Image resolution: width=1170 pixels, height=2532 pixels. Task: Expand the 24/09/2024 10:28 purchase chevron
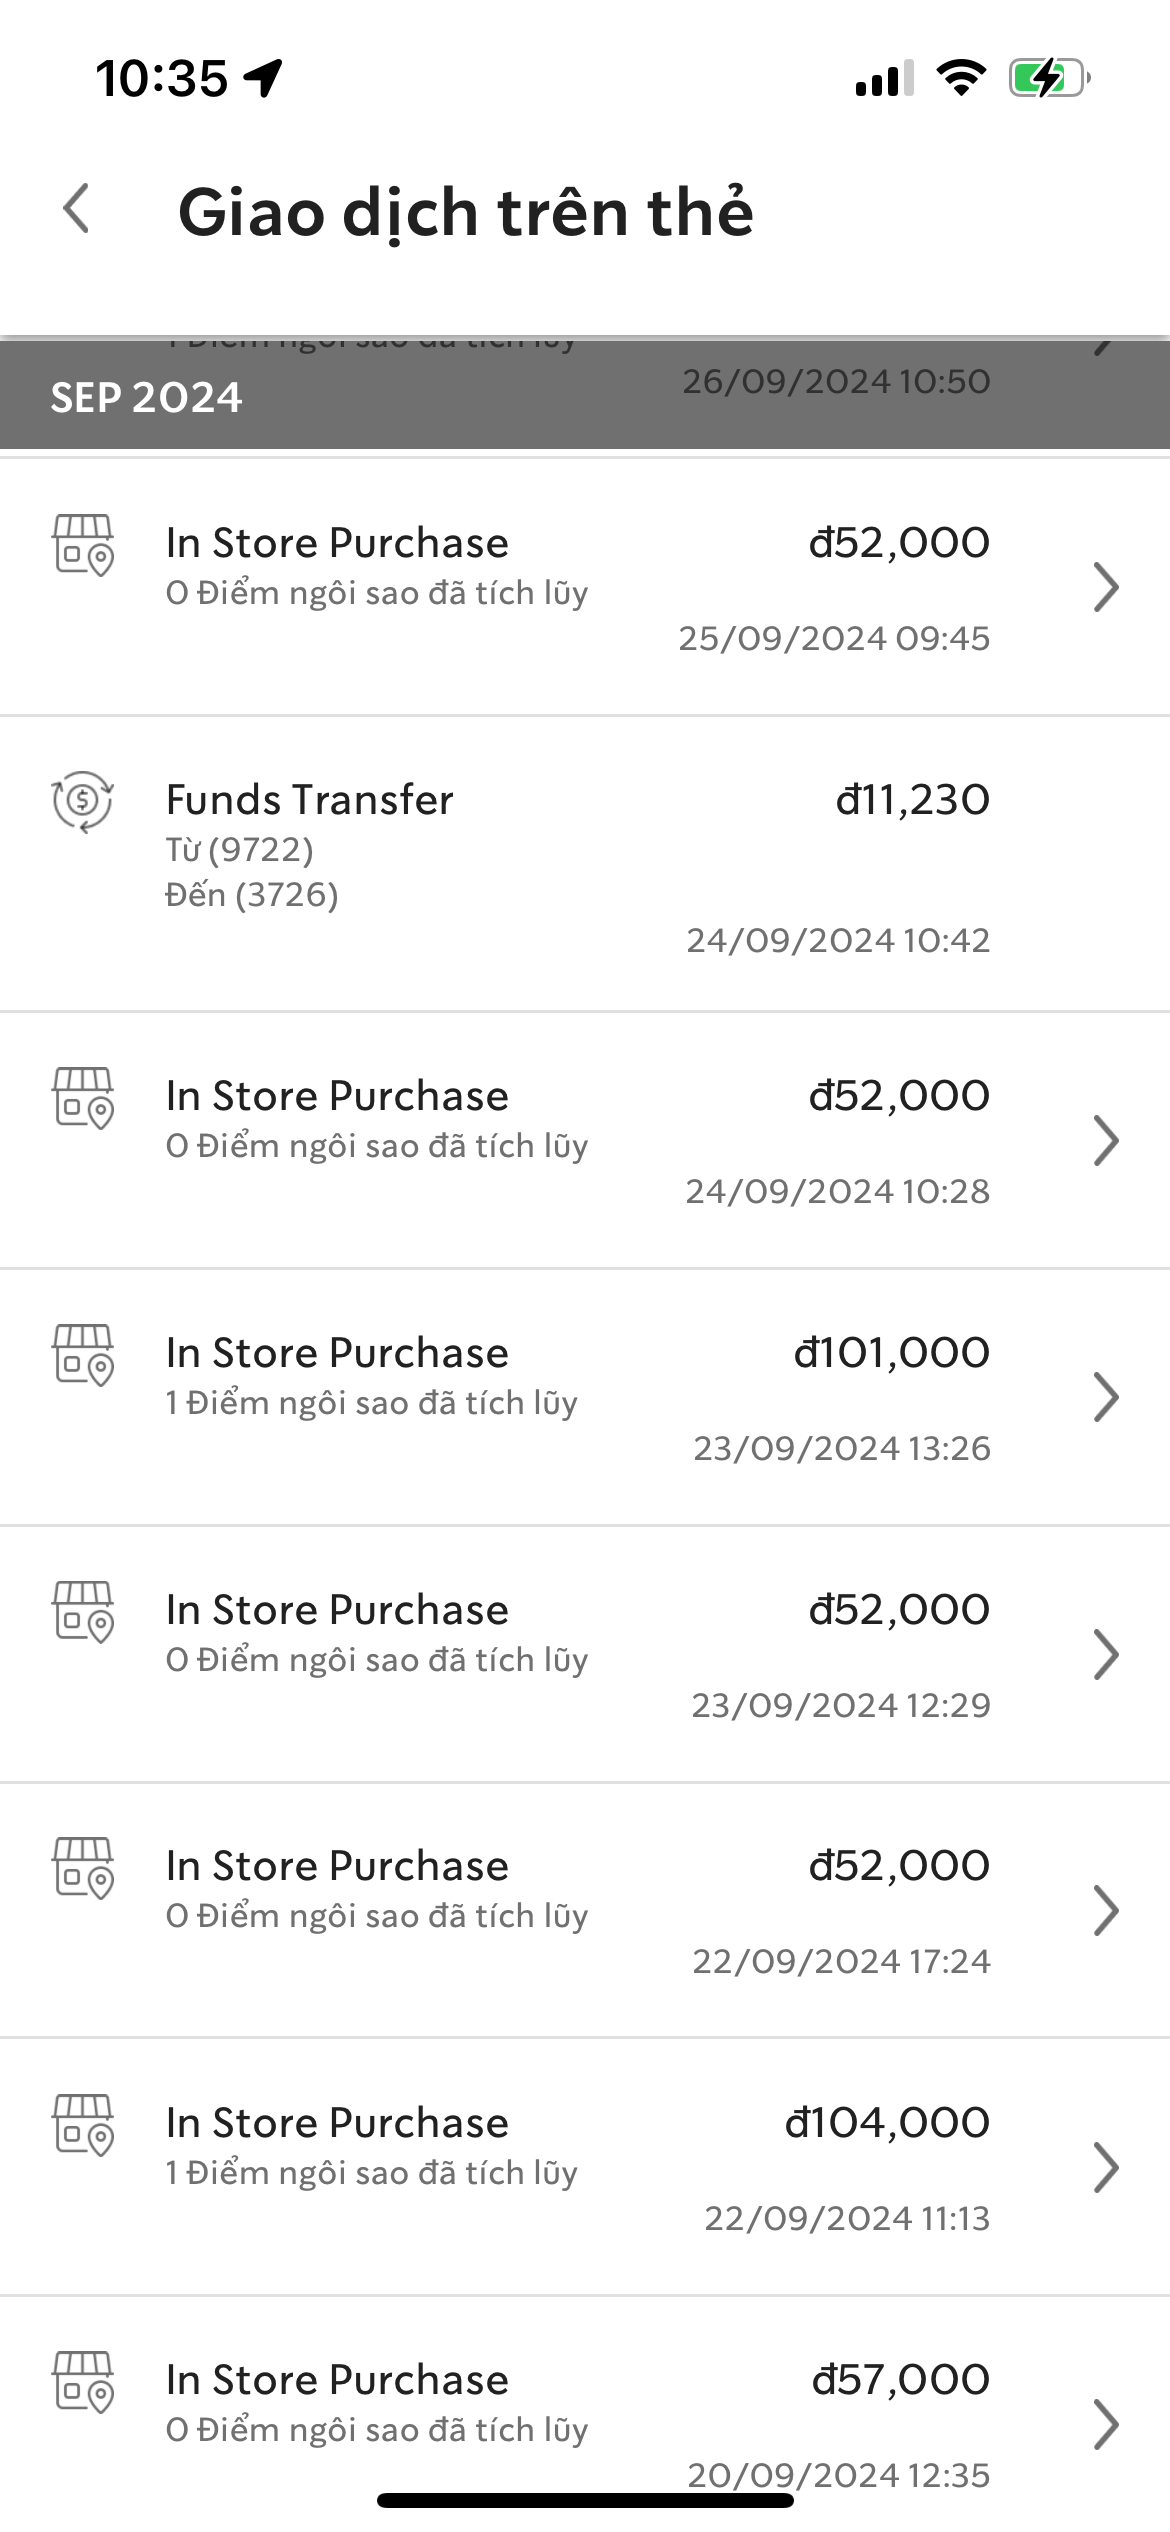(1105, 1141)
